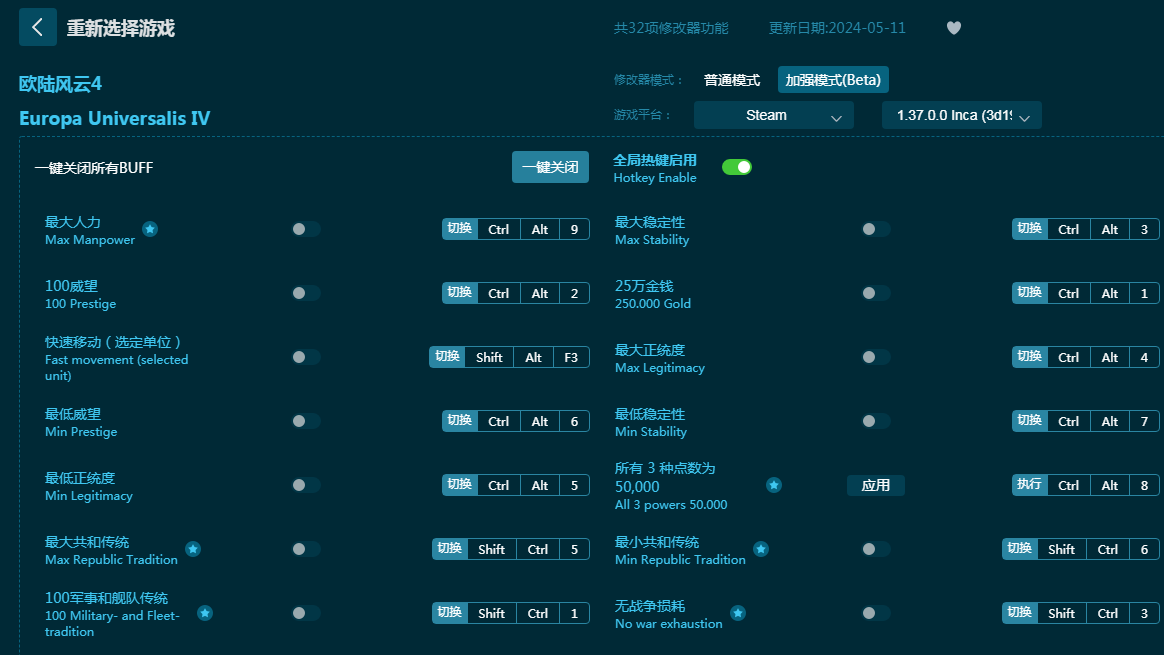Screen dimensions: 1164x655
Task: Turn on the 250.000 Gold toggle
Action: tap(876, 293)
